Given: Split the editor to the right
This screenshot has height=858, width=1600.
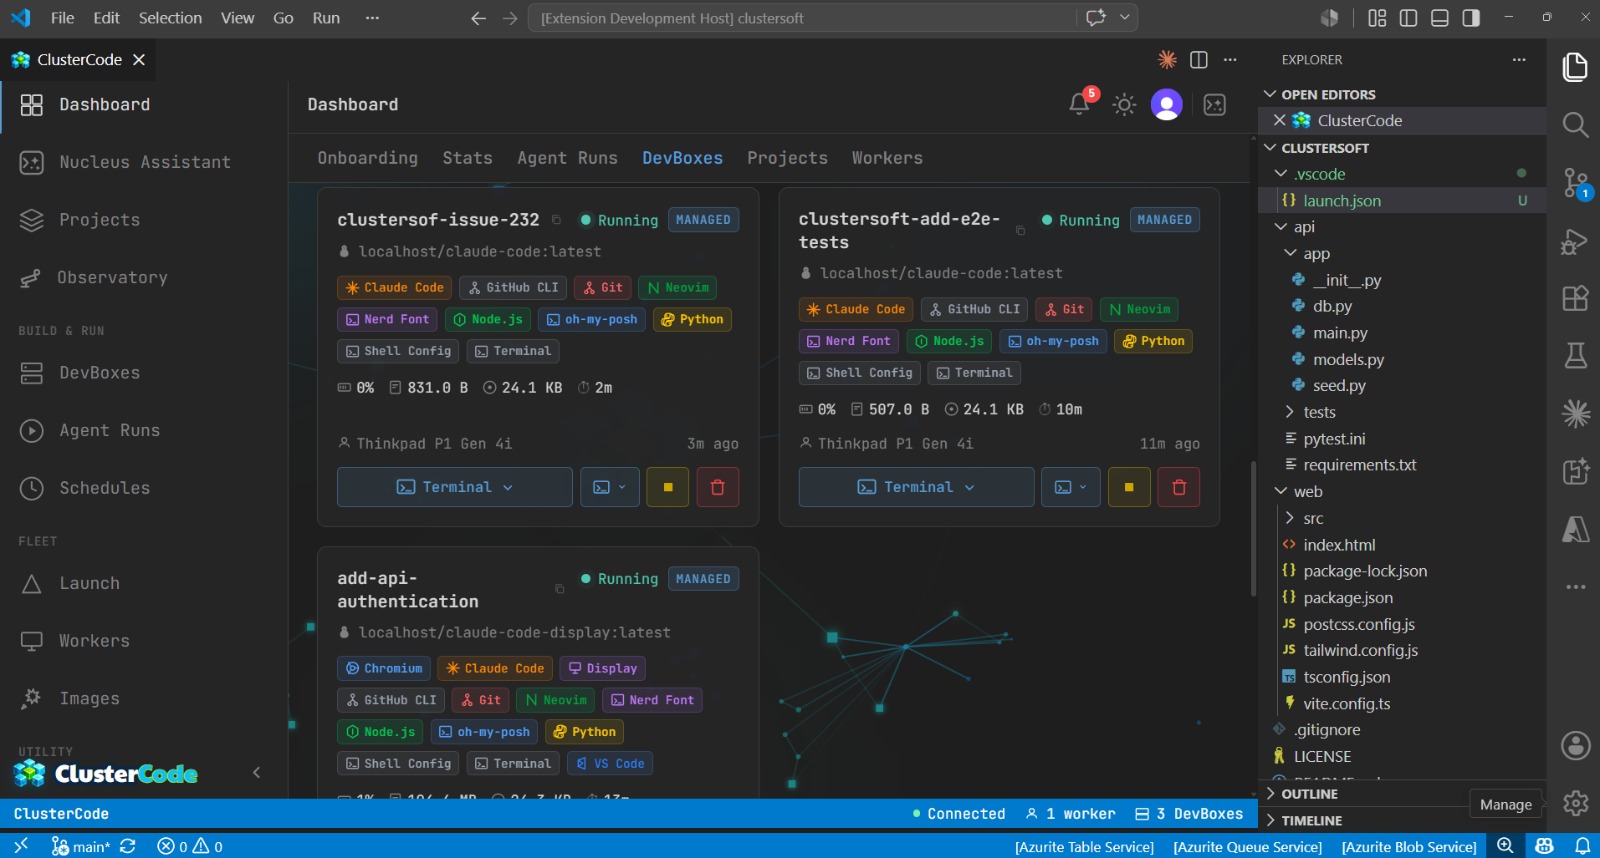Looking at the screenshot, I should pos(1199,60).
